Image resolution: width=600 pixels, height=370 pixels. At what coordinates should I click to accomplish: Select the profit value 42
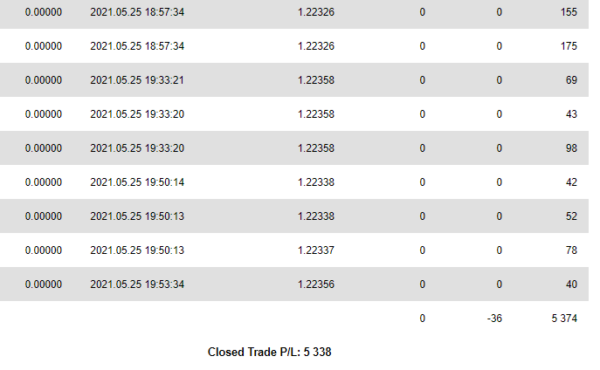(571, 182)
